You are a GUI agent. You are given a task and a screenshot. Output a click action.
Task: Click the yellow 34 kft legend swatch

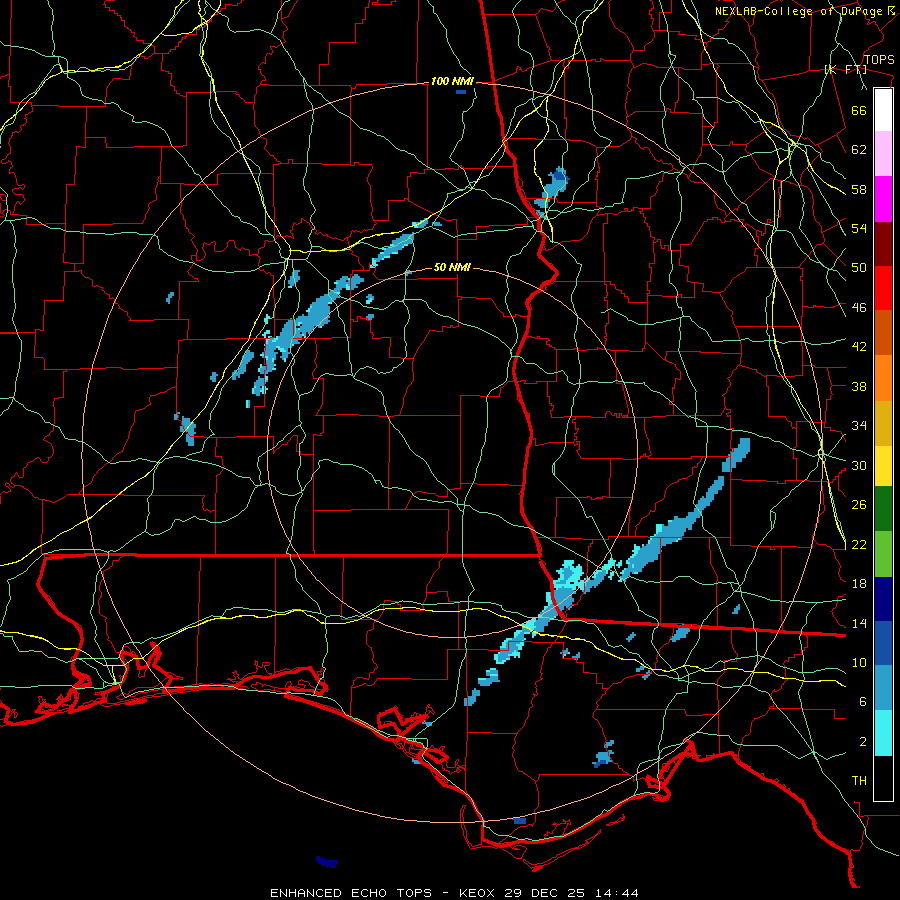(x=883, y=465)
